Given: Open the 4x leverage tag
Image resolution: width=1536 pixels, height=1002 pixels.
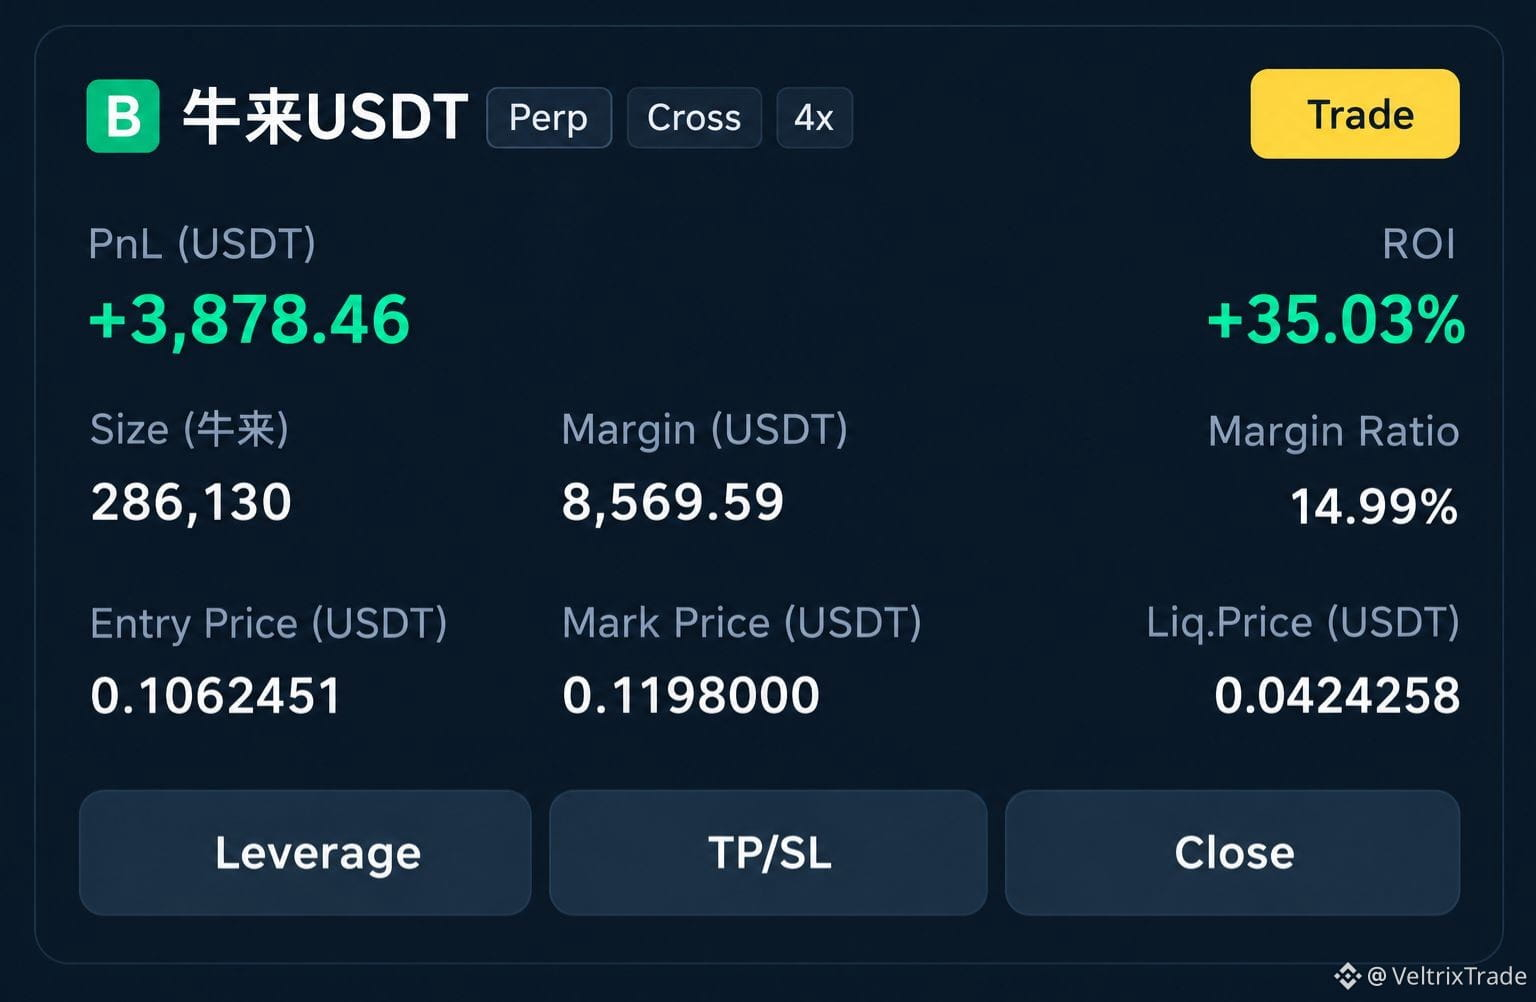Looking at the screenshot, I should 814,118.
